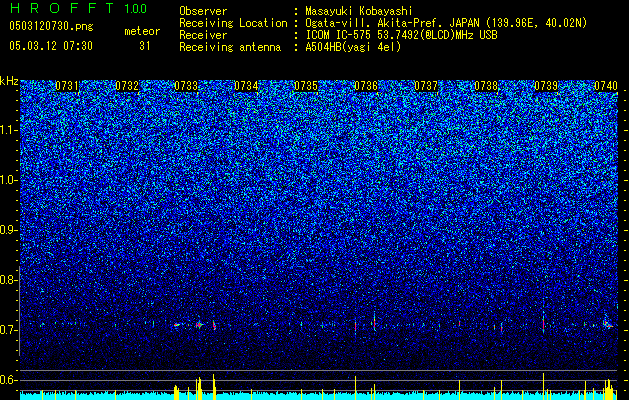Click the 0731 time marker

coord(67,86)
